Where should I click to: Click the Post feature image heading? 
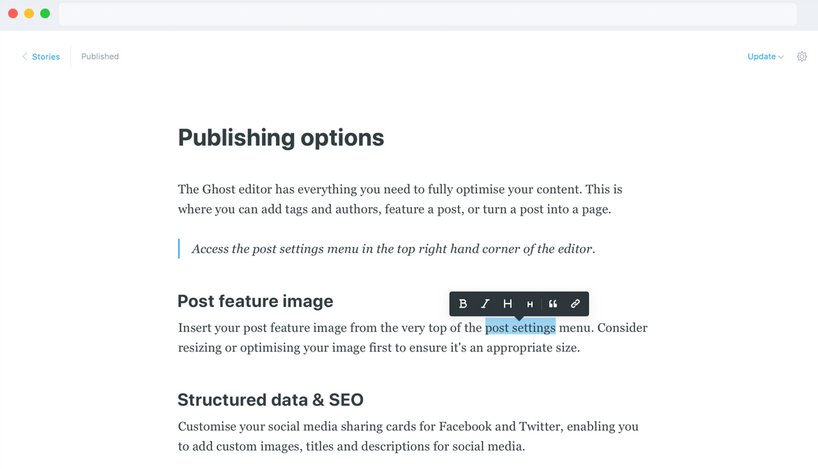point(255,301)
